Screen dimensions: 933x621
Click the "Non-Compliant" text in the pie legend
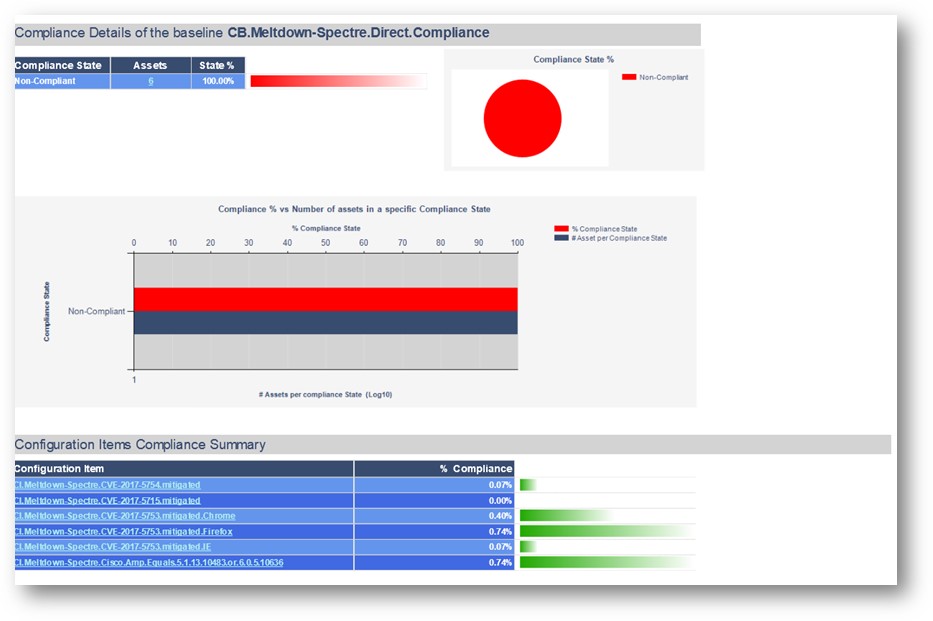click(663, 77)
